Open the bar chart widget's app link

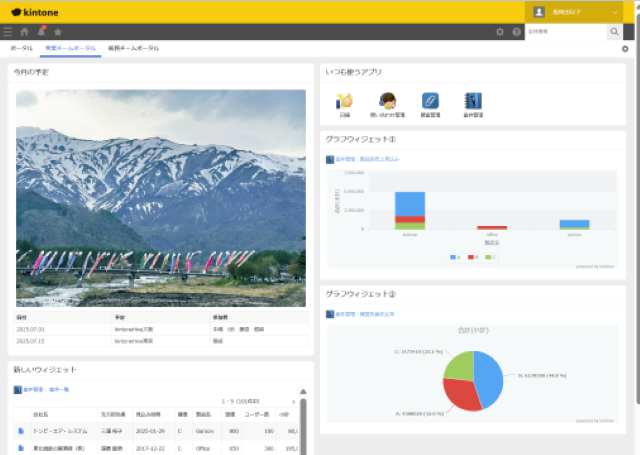(367, 159)
